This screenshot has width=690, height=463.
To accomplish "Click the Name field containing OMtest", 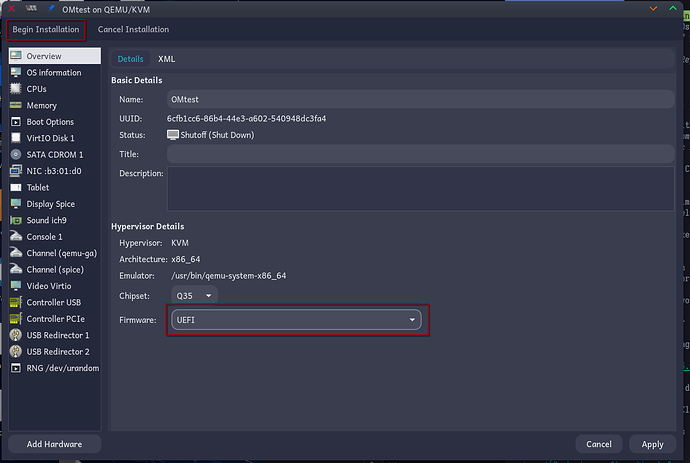I will (x=420, y=99).
